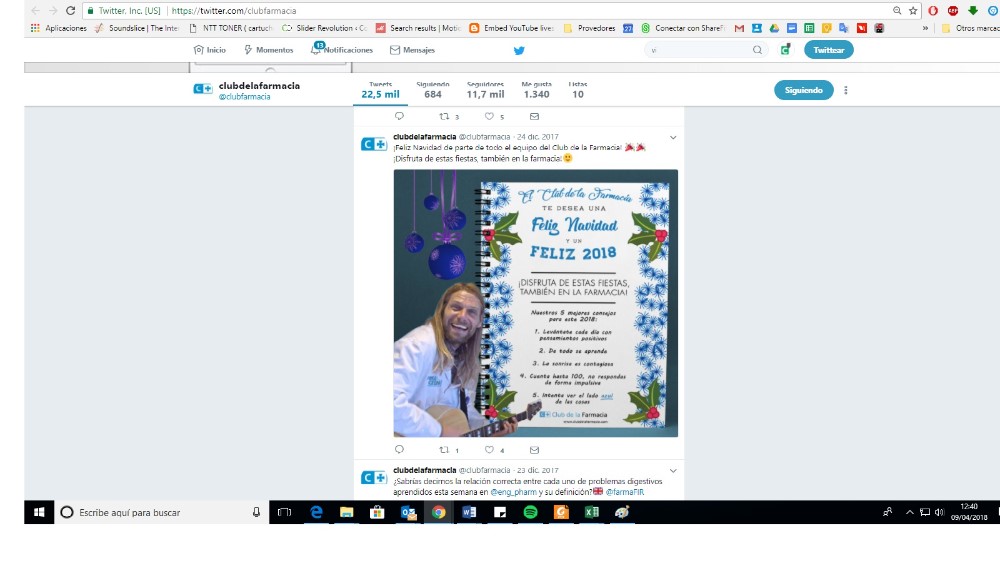Go to Inicio in Twitter navigation
The image size is (1000, 563).
tap(210, 50)
